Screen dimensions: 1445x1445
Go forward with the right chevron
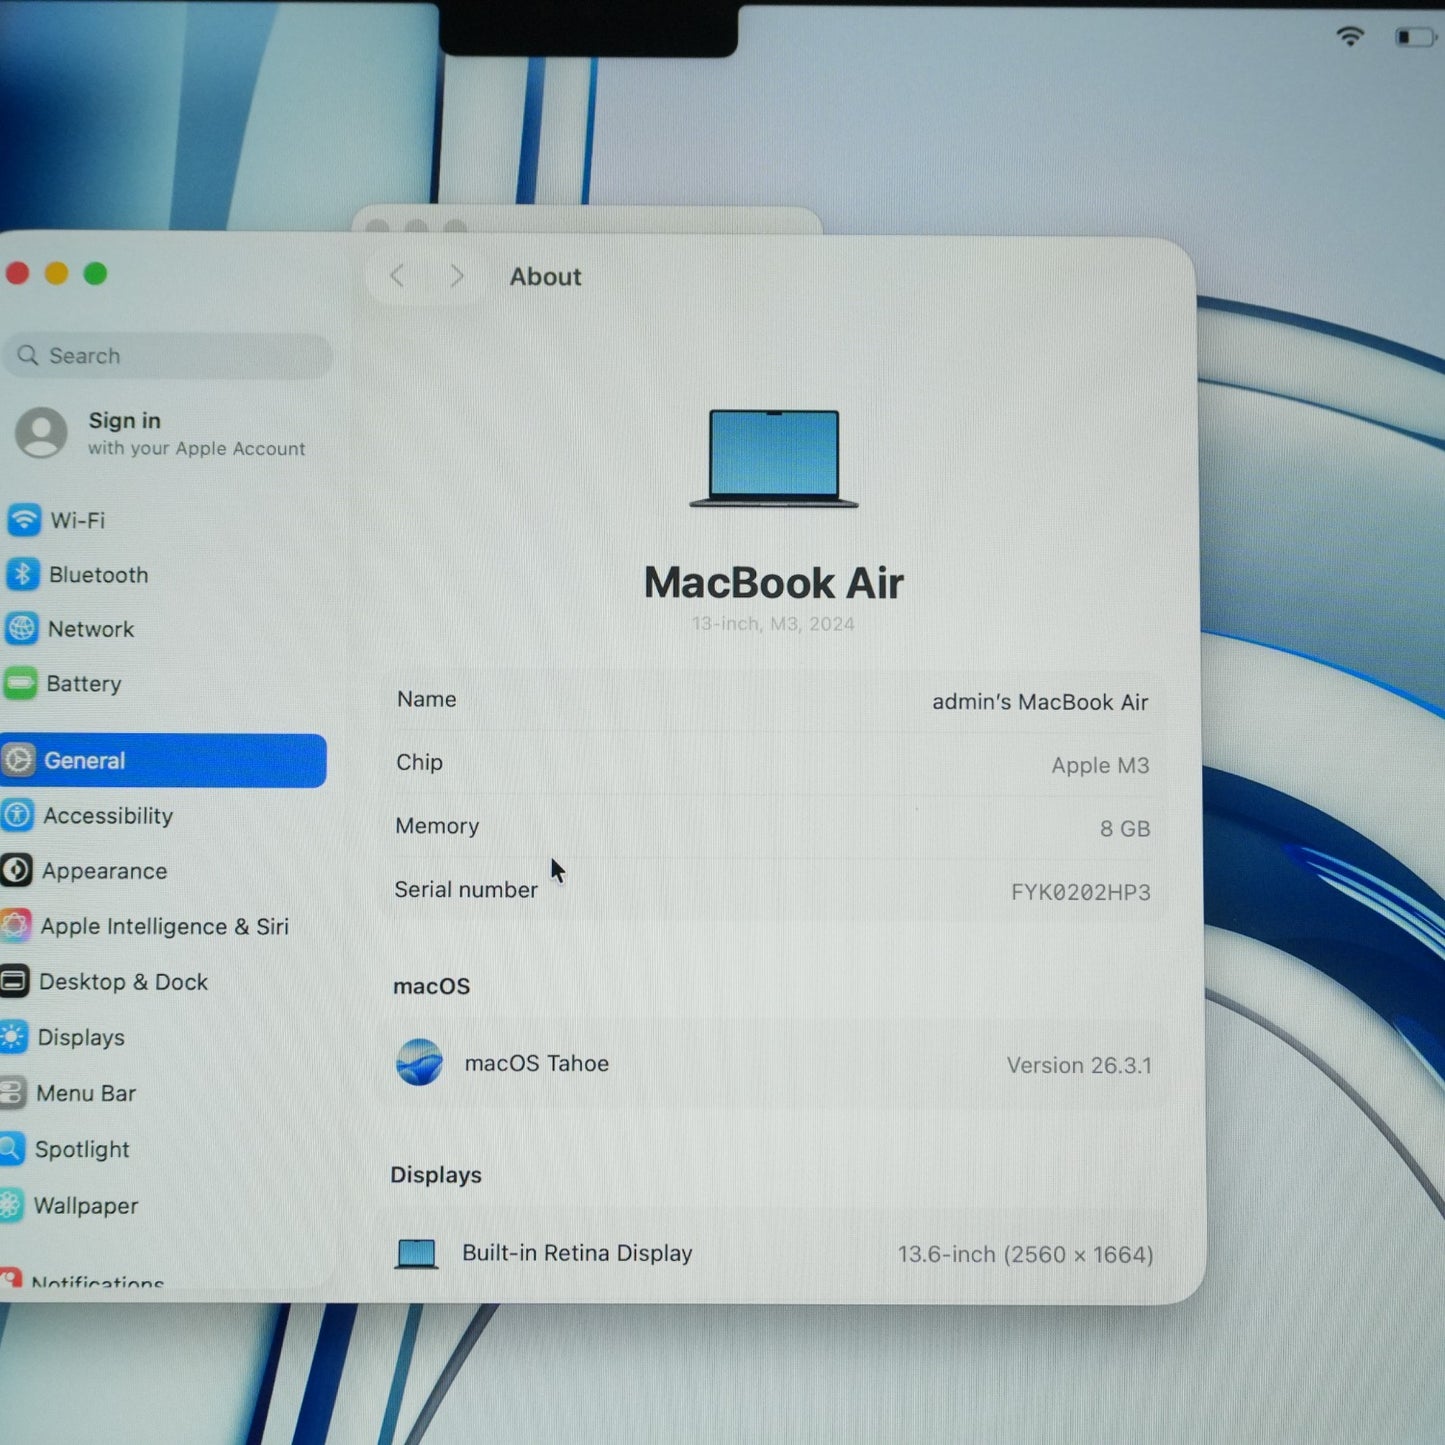456,275
